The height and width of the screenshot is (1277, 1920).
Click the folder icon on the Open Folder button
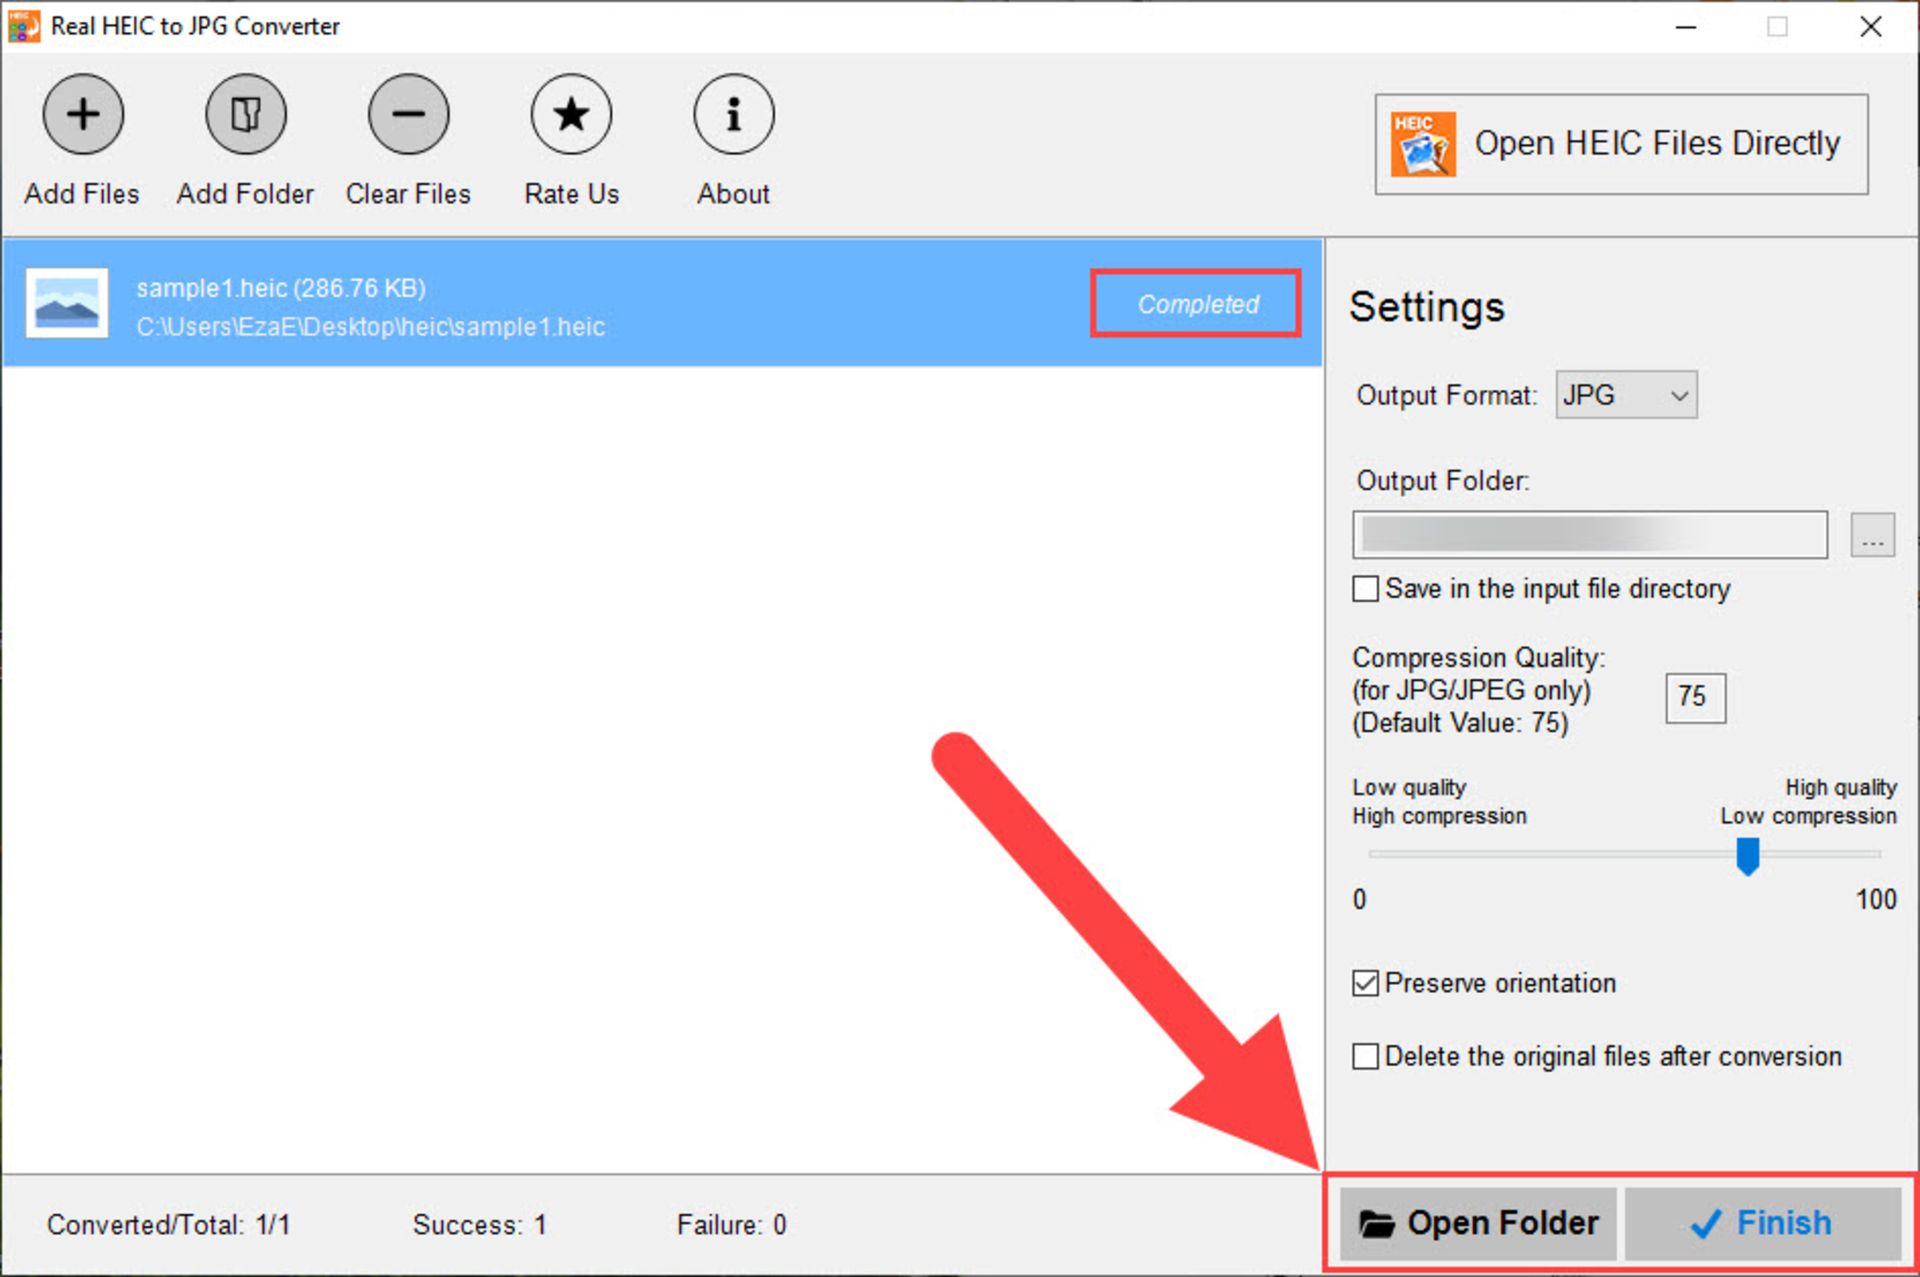1377,1223
